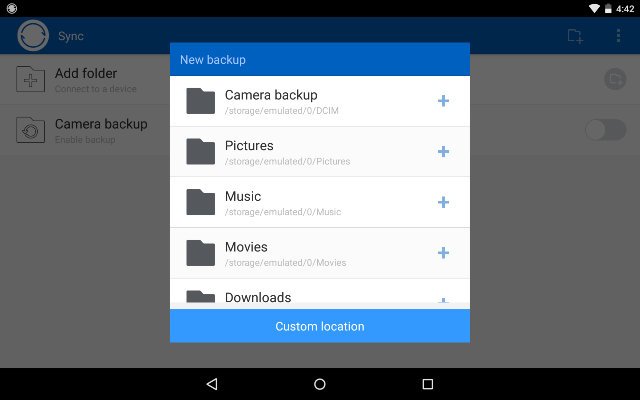Click the Sync title text in app bar
Screen dimensions: 640x400
pyautogui.click(x=71, y=36)
